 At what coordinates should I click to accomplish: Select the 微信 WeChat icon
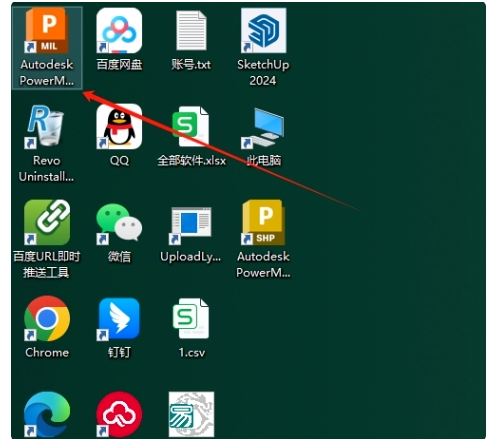[x=119, y=223]
